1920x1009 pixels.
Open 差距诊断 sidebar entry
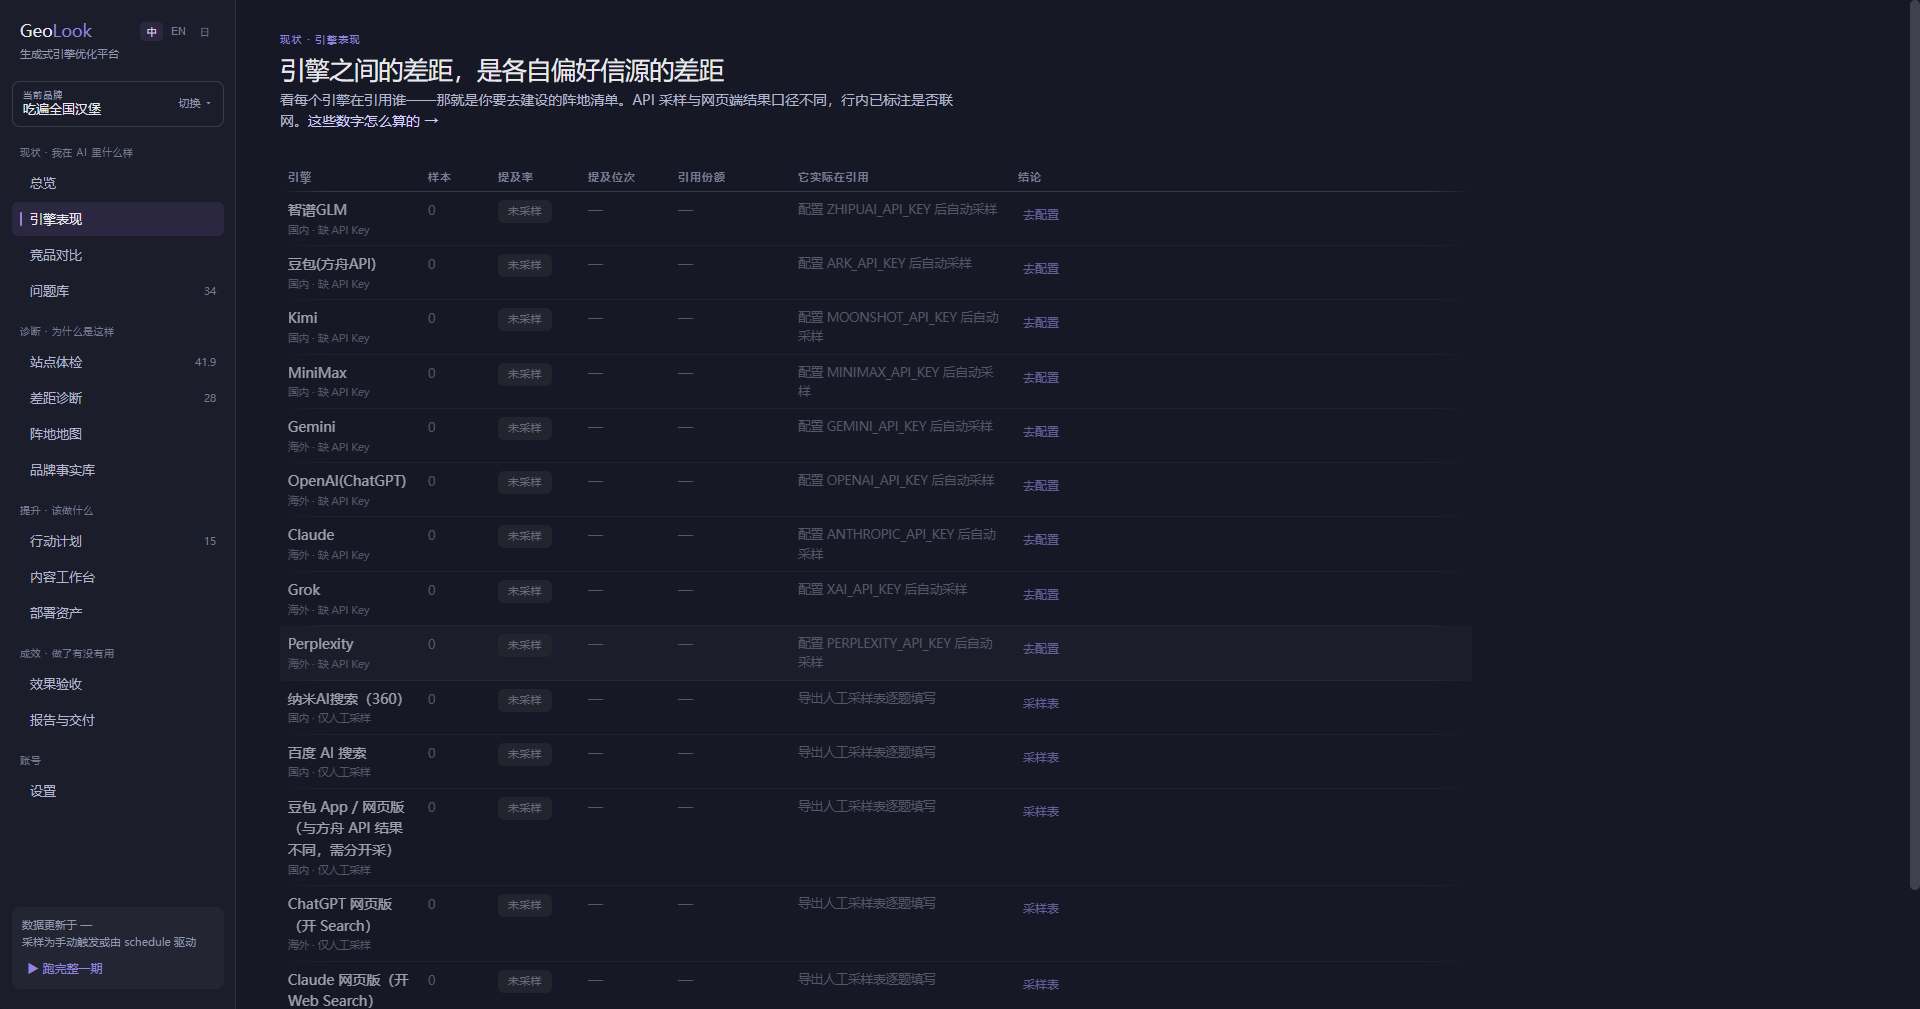coord(118,398)
